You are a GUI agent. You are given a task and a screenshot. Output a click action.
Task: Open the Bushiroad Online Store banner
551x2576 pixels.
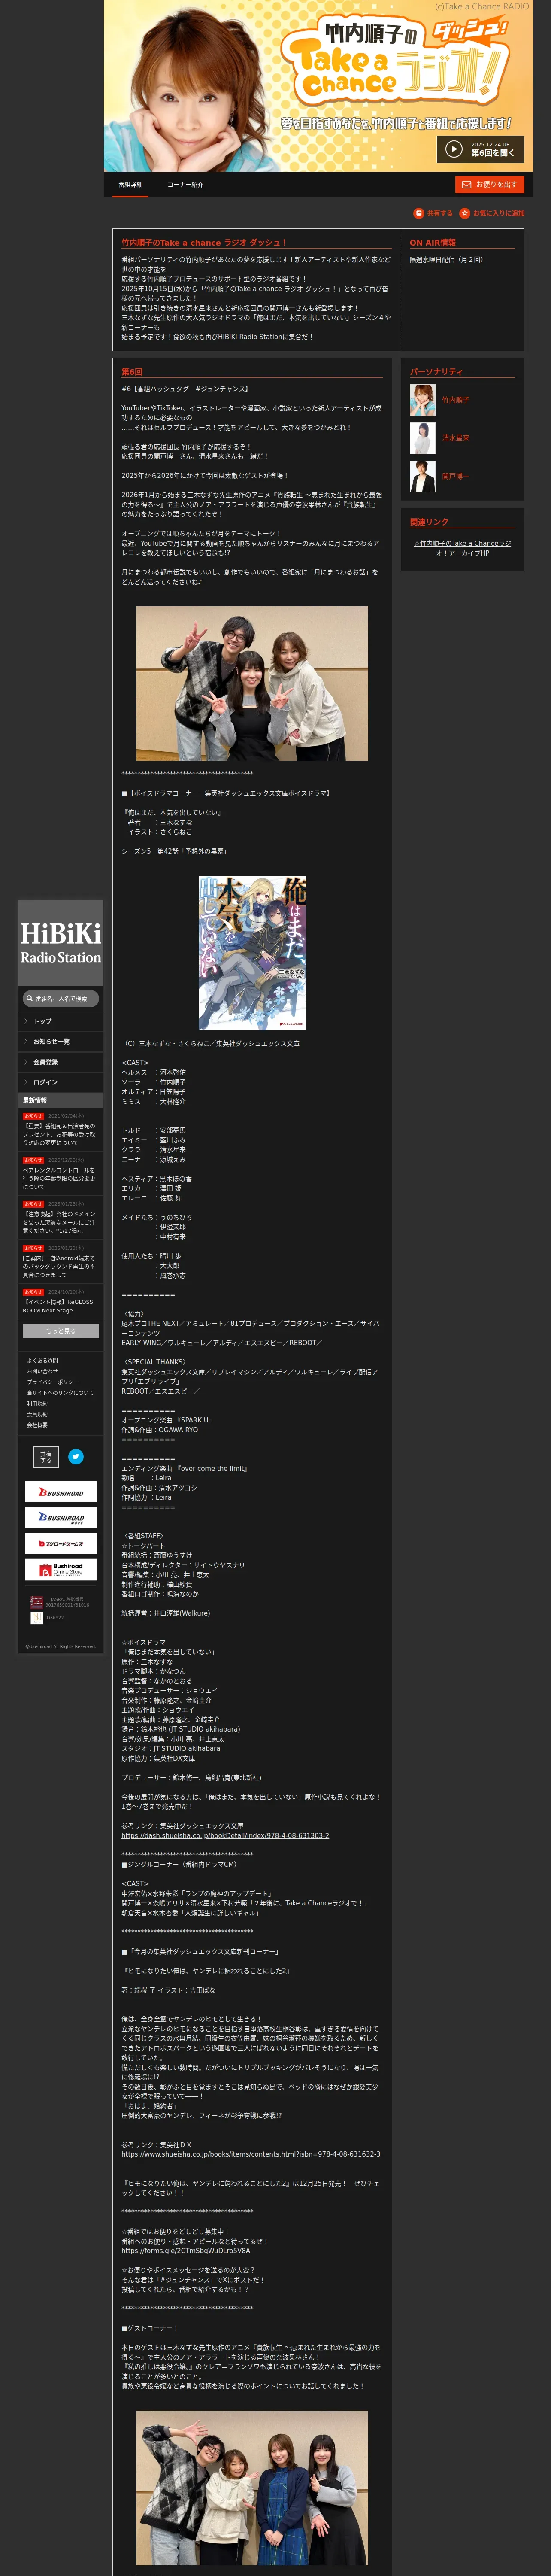click(61, 1569)
